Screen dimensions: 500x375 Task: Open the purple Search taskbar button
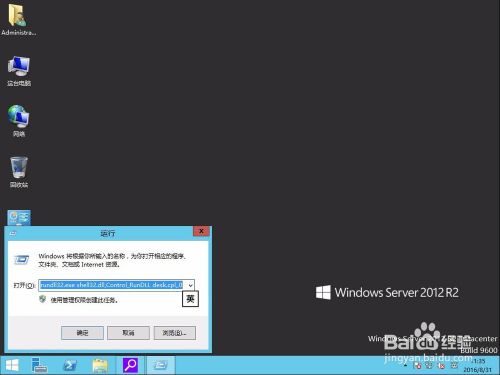click(130, 365)
